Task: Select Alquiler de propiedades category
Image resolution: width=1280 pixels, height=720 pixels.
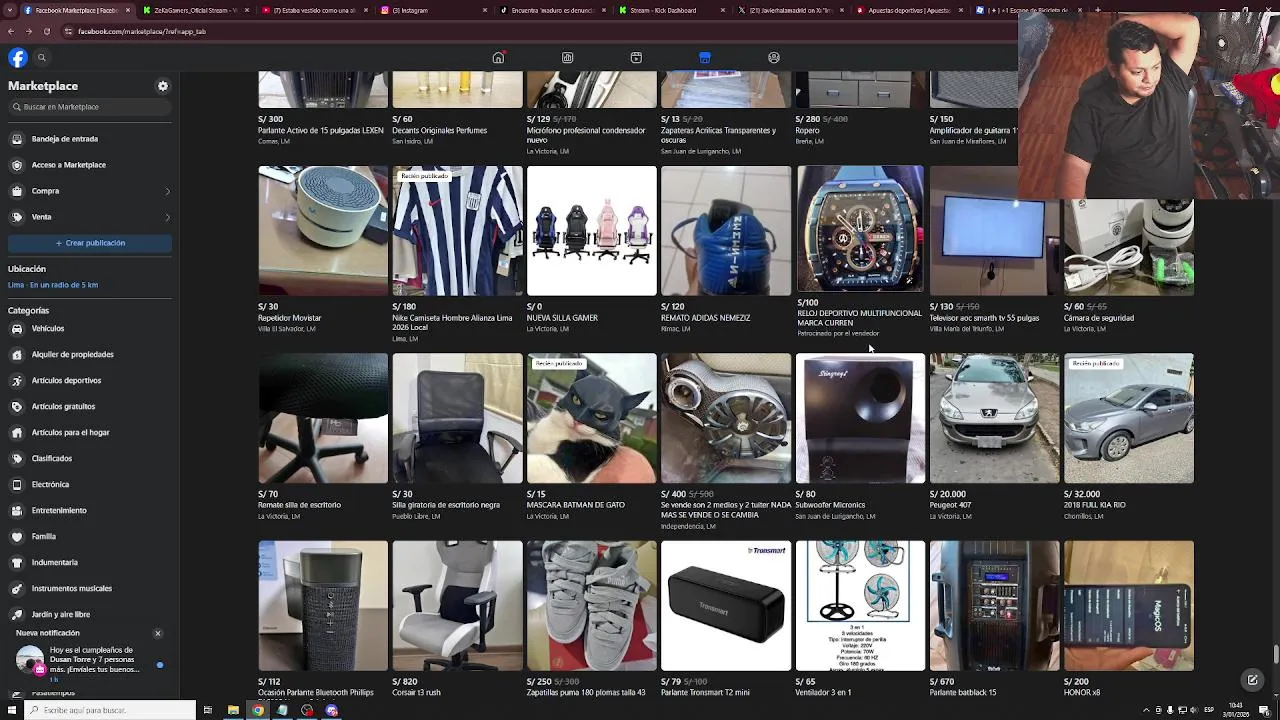Action: click(88, 355)
